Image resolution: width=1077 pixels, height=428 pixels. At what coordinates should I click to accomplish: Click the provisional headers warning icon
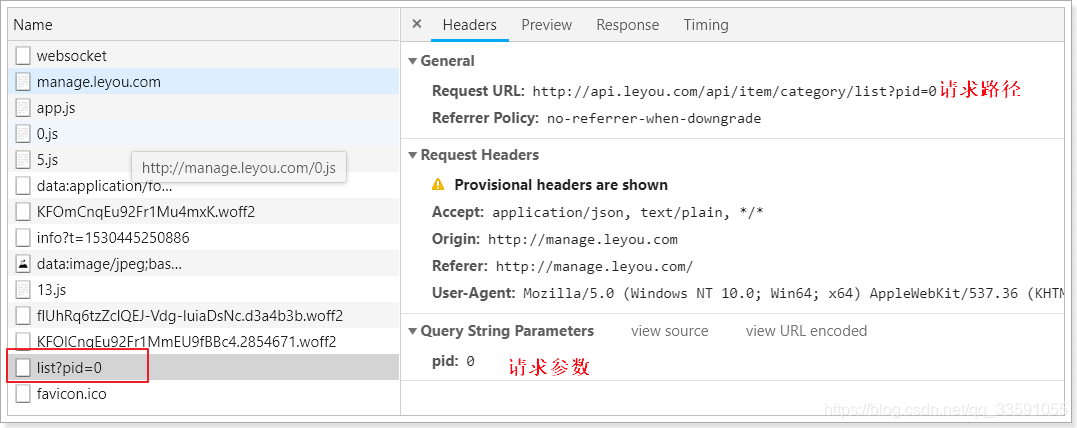coord(438,185)
